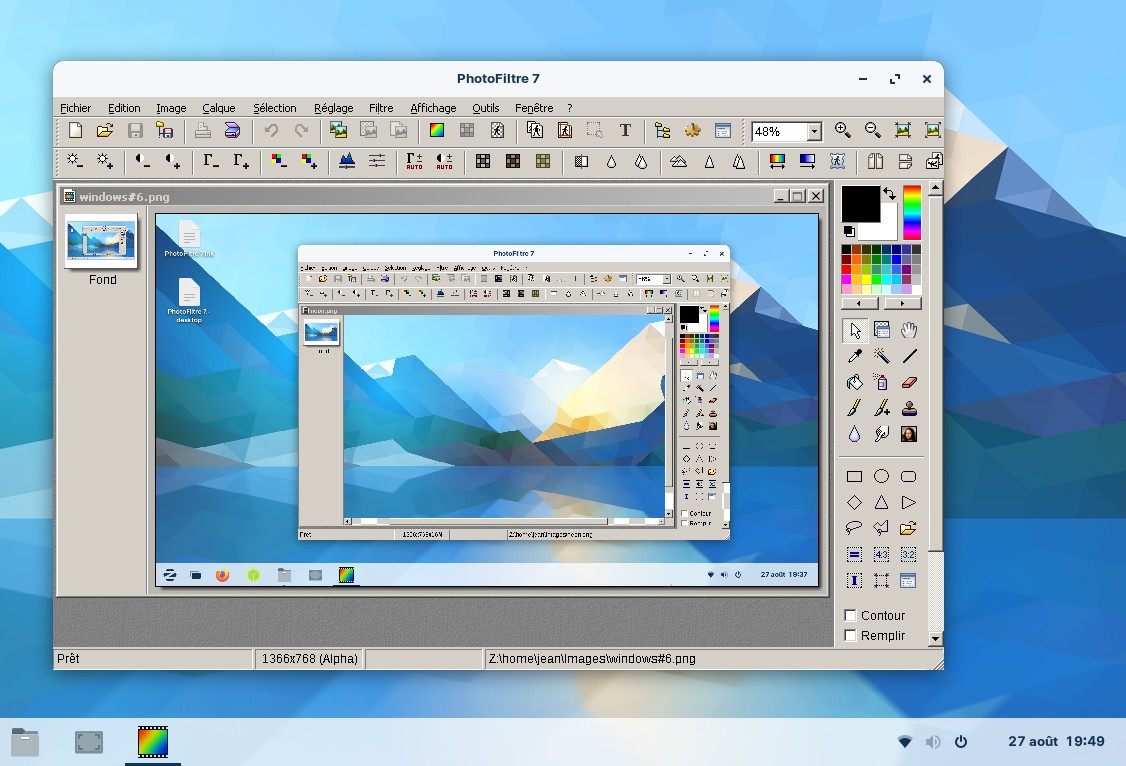Select the Paint Bucket fill tool

[x=854, y=382]
